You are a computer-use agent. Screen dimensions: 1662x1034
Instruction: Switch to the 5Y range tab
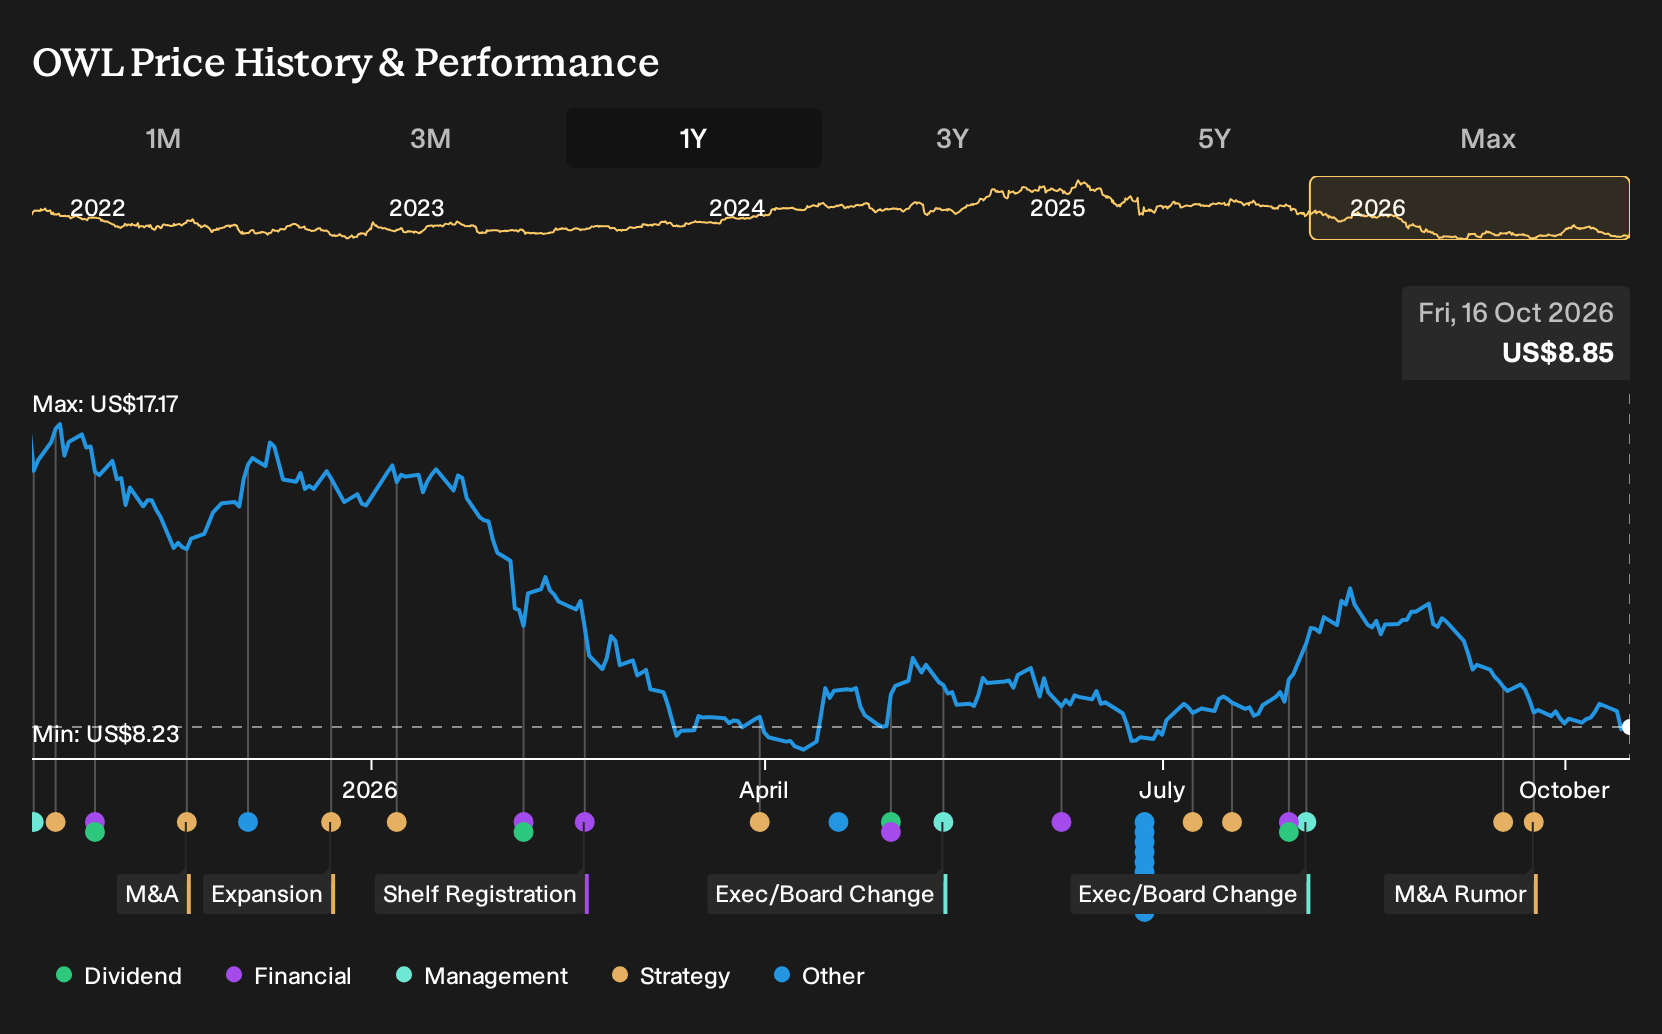1214,138
